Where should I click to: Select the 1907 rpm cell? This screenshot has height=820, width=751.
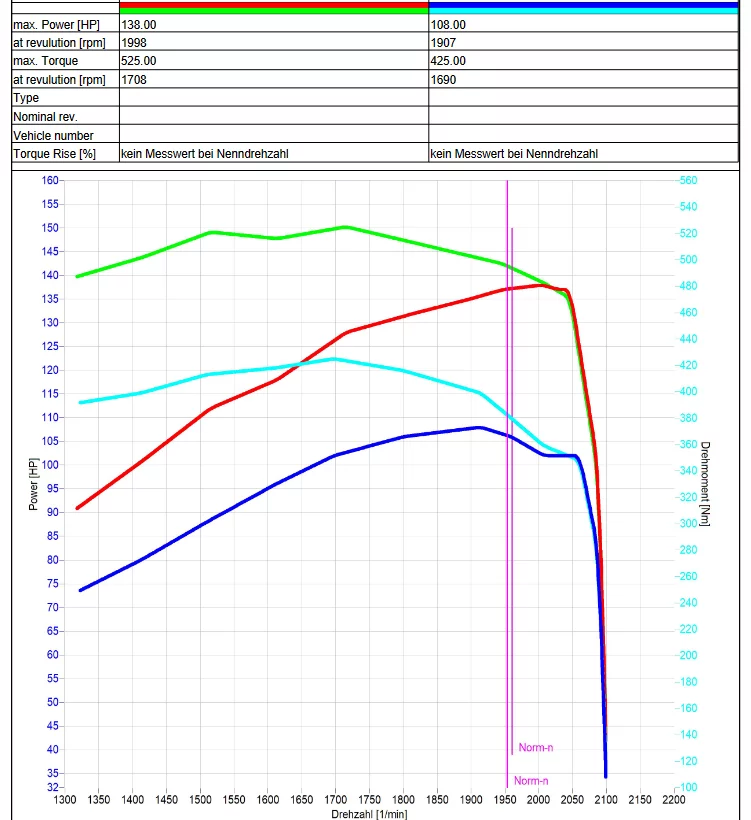[443, 42]
